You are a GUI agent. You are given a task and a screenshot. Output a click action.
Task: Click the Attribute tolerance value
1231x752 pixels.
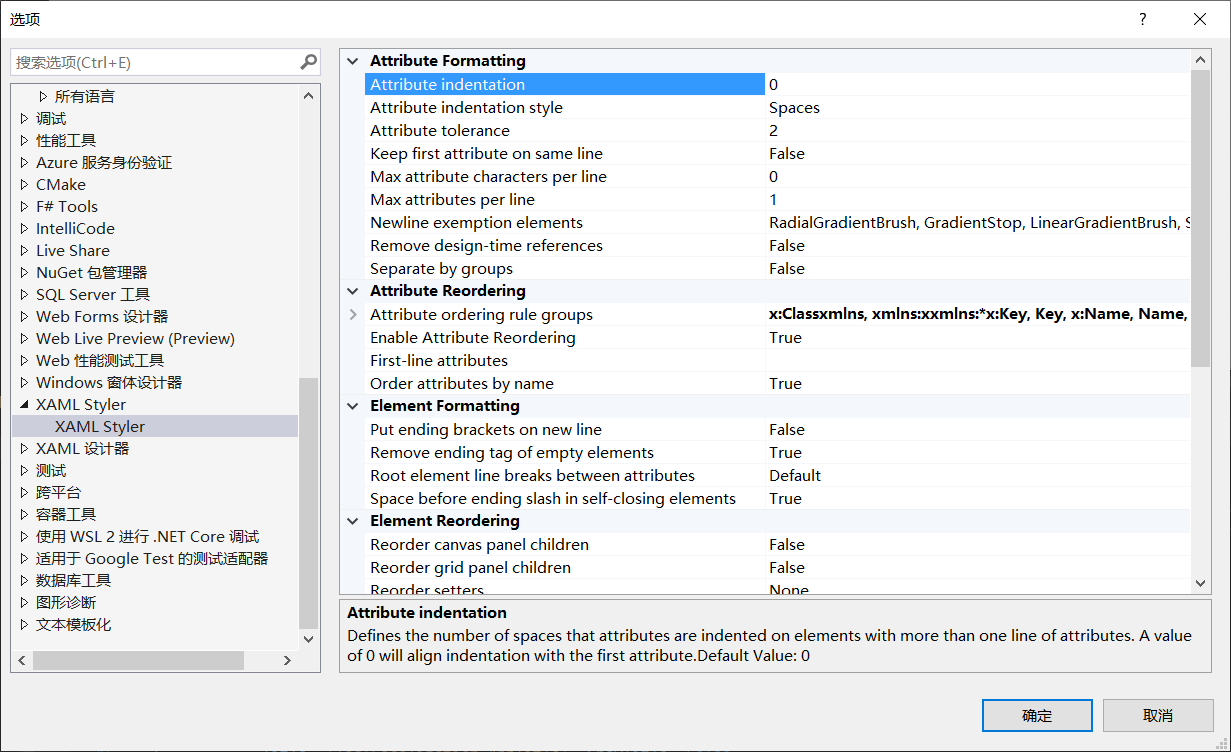click(978, 131)
